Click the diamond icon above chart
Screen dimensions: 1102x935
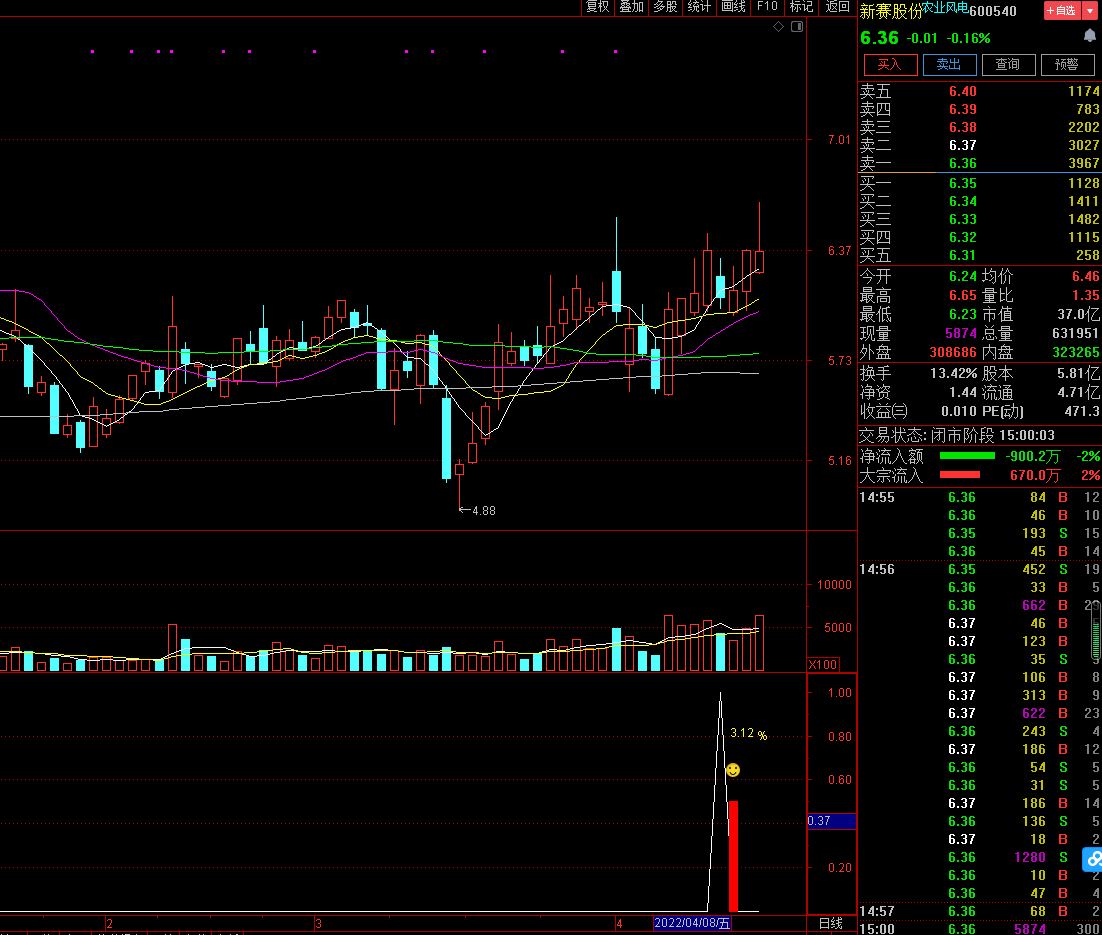[779, 27]
